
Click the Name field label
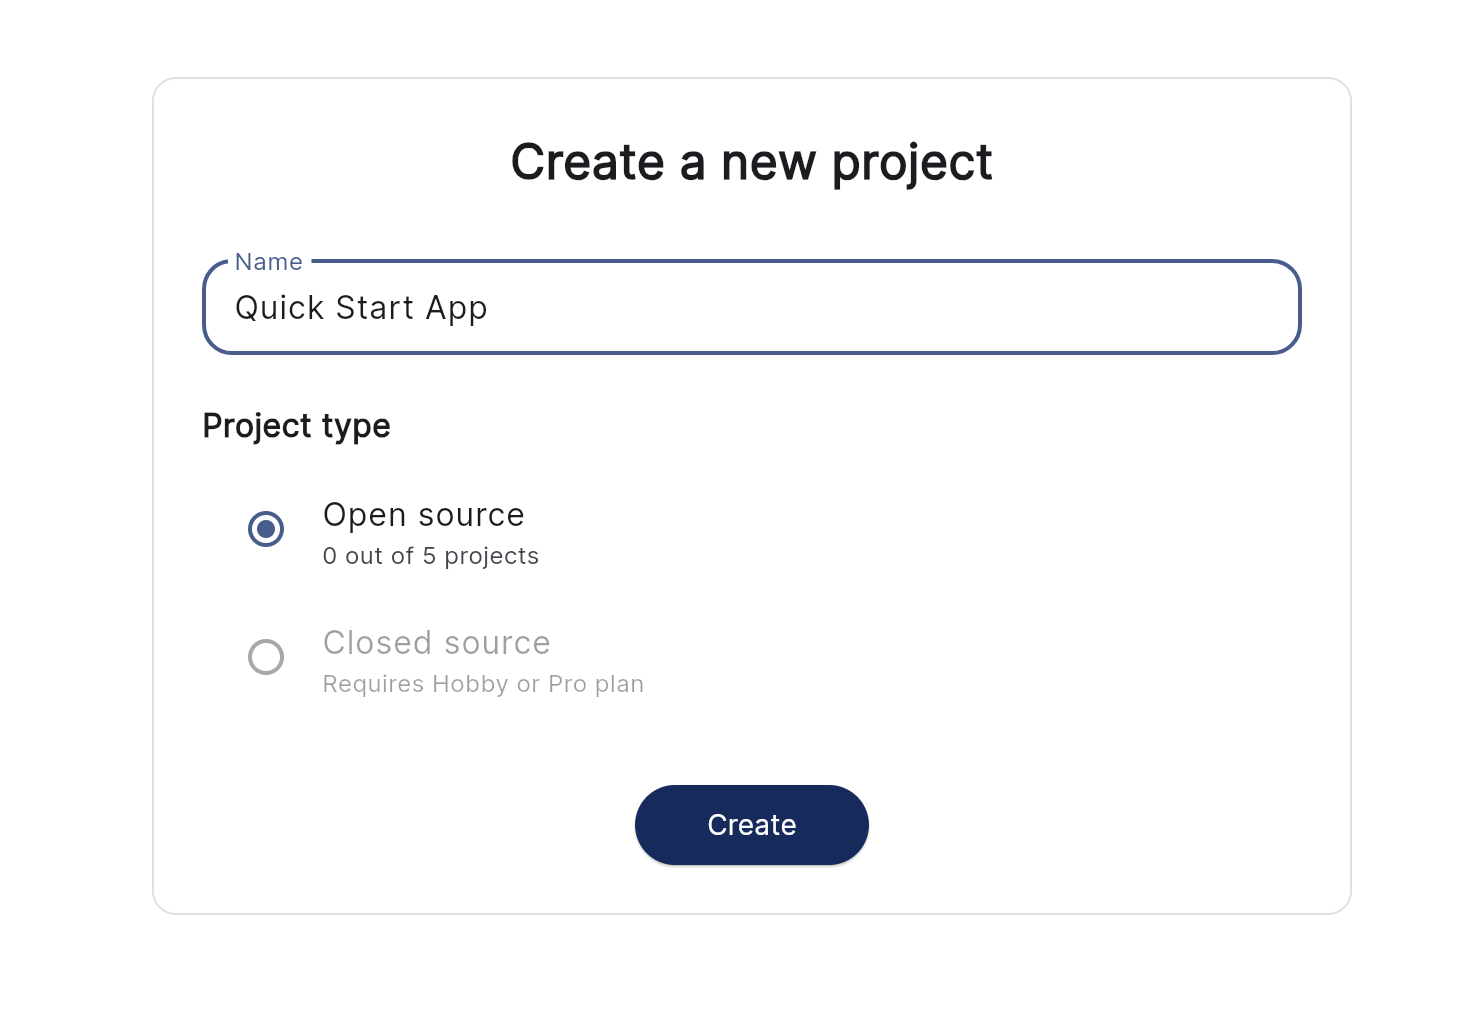click(268, 261)
